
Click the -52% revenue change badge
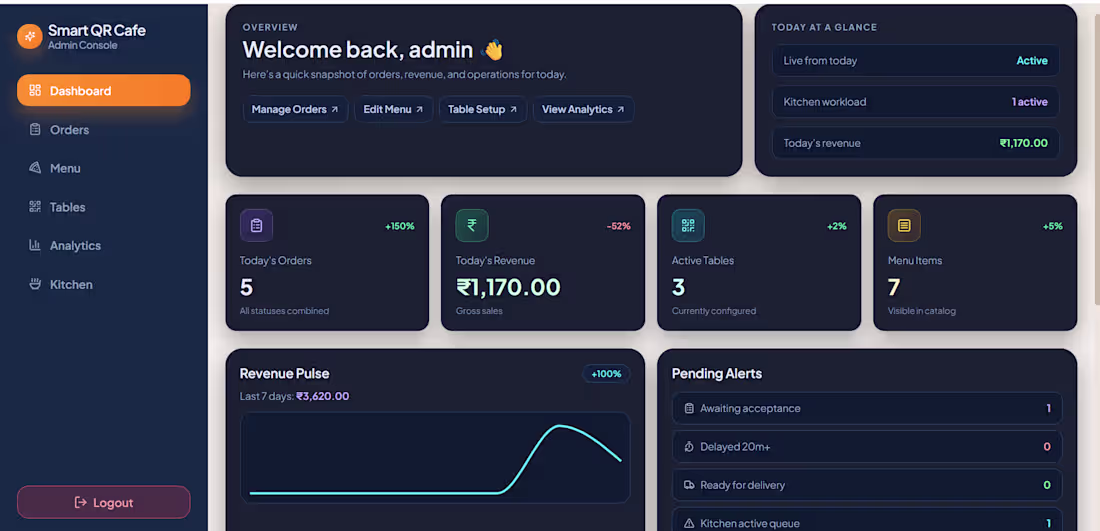[x=619, y=226]
